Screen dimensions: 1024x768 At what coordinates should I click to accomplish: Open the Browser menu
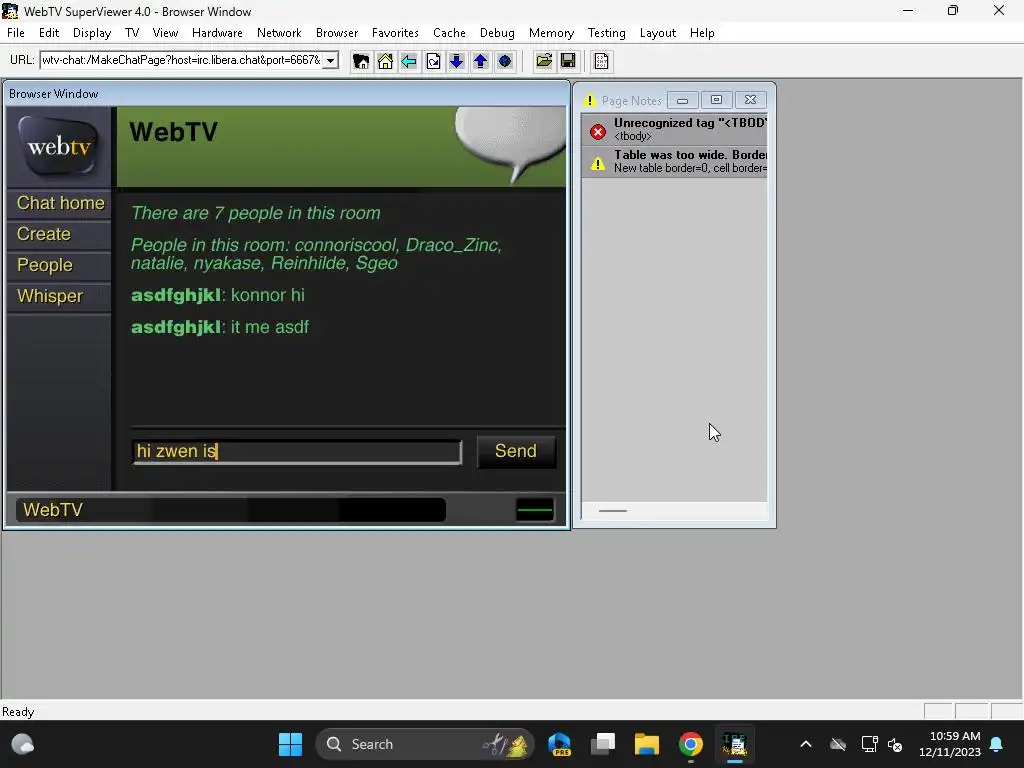pos(337,33)
